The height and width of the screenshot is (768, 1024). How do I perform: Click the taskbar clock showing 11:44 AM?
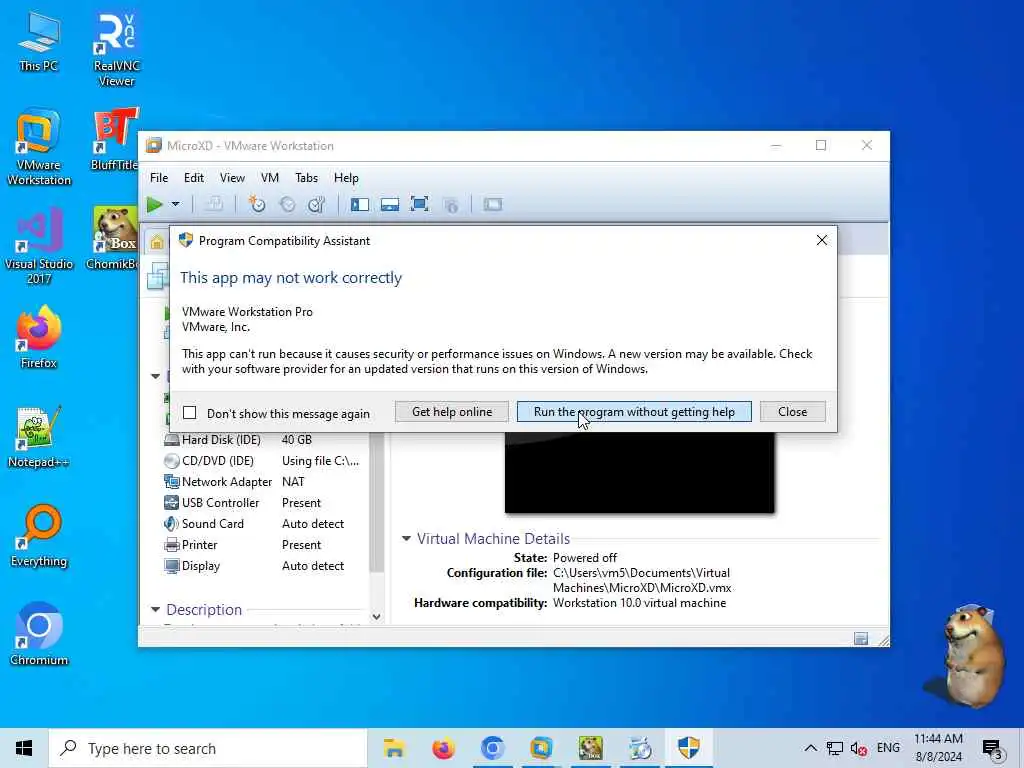[x=938, y=748]
